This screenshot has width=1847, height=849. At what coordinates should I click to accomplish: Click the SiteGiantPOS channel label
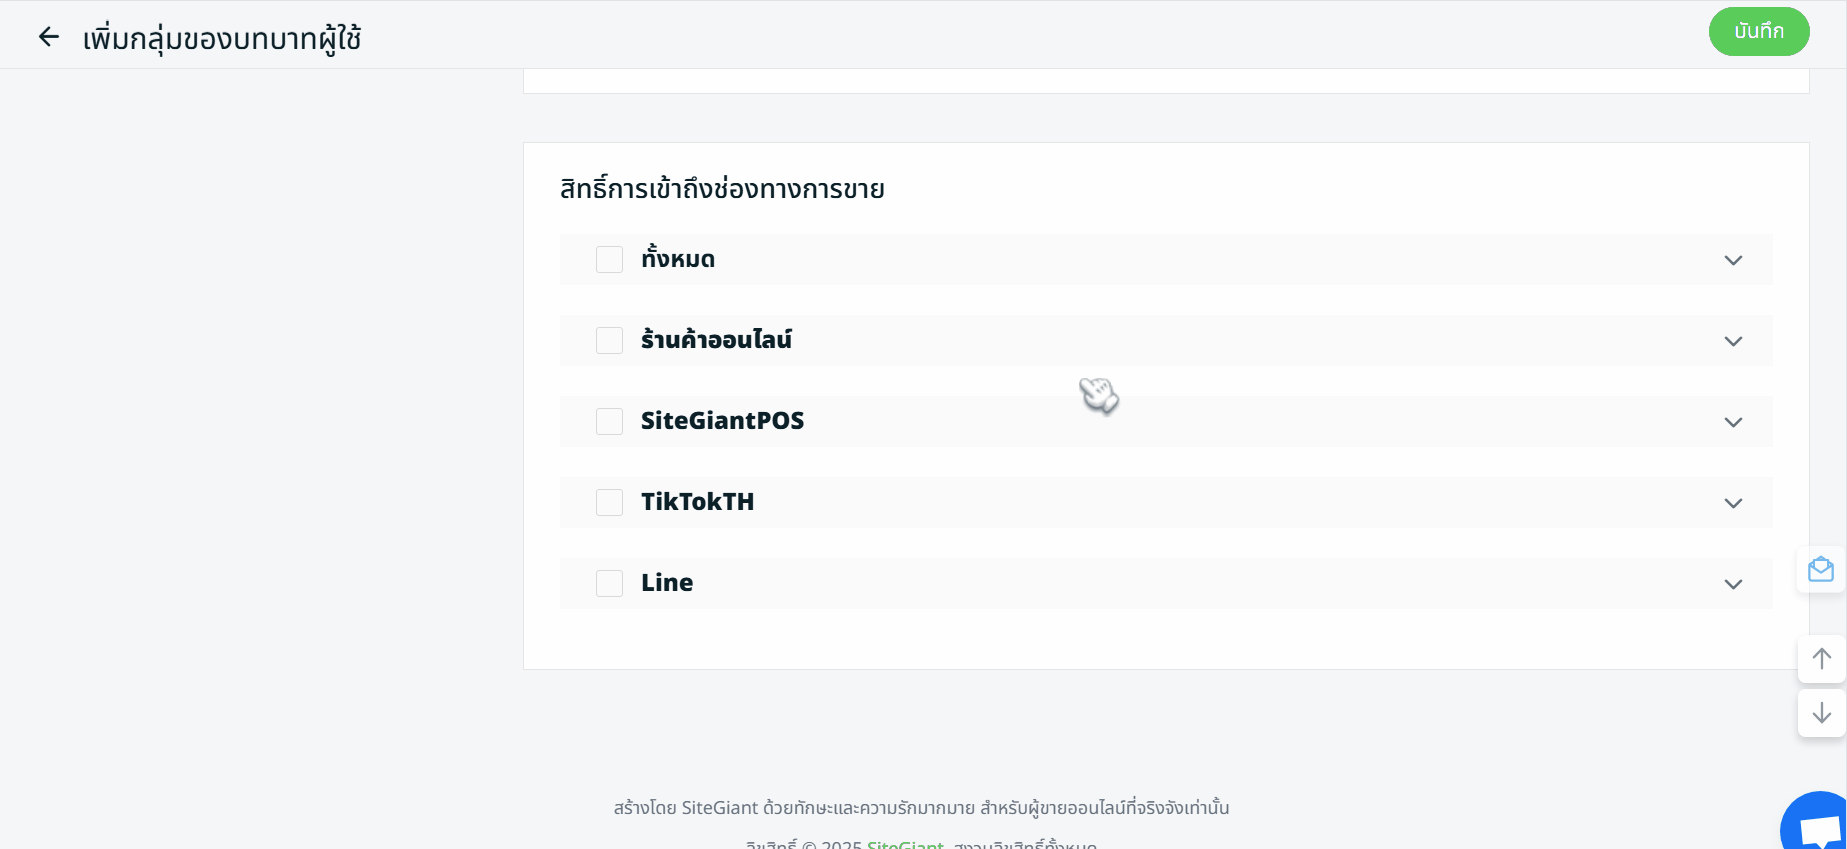(x=722, y=421)
